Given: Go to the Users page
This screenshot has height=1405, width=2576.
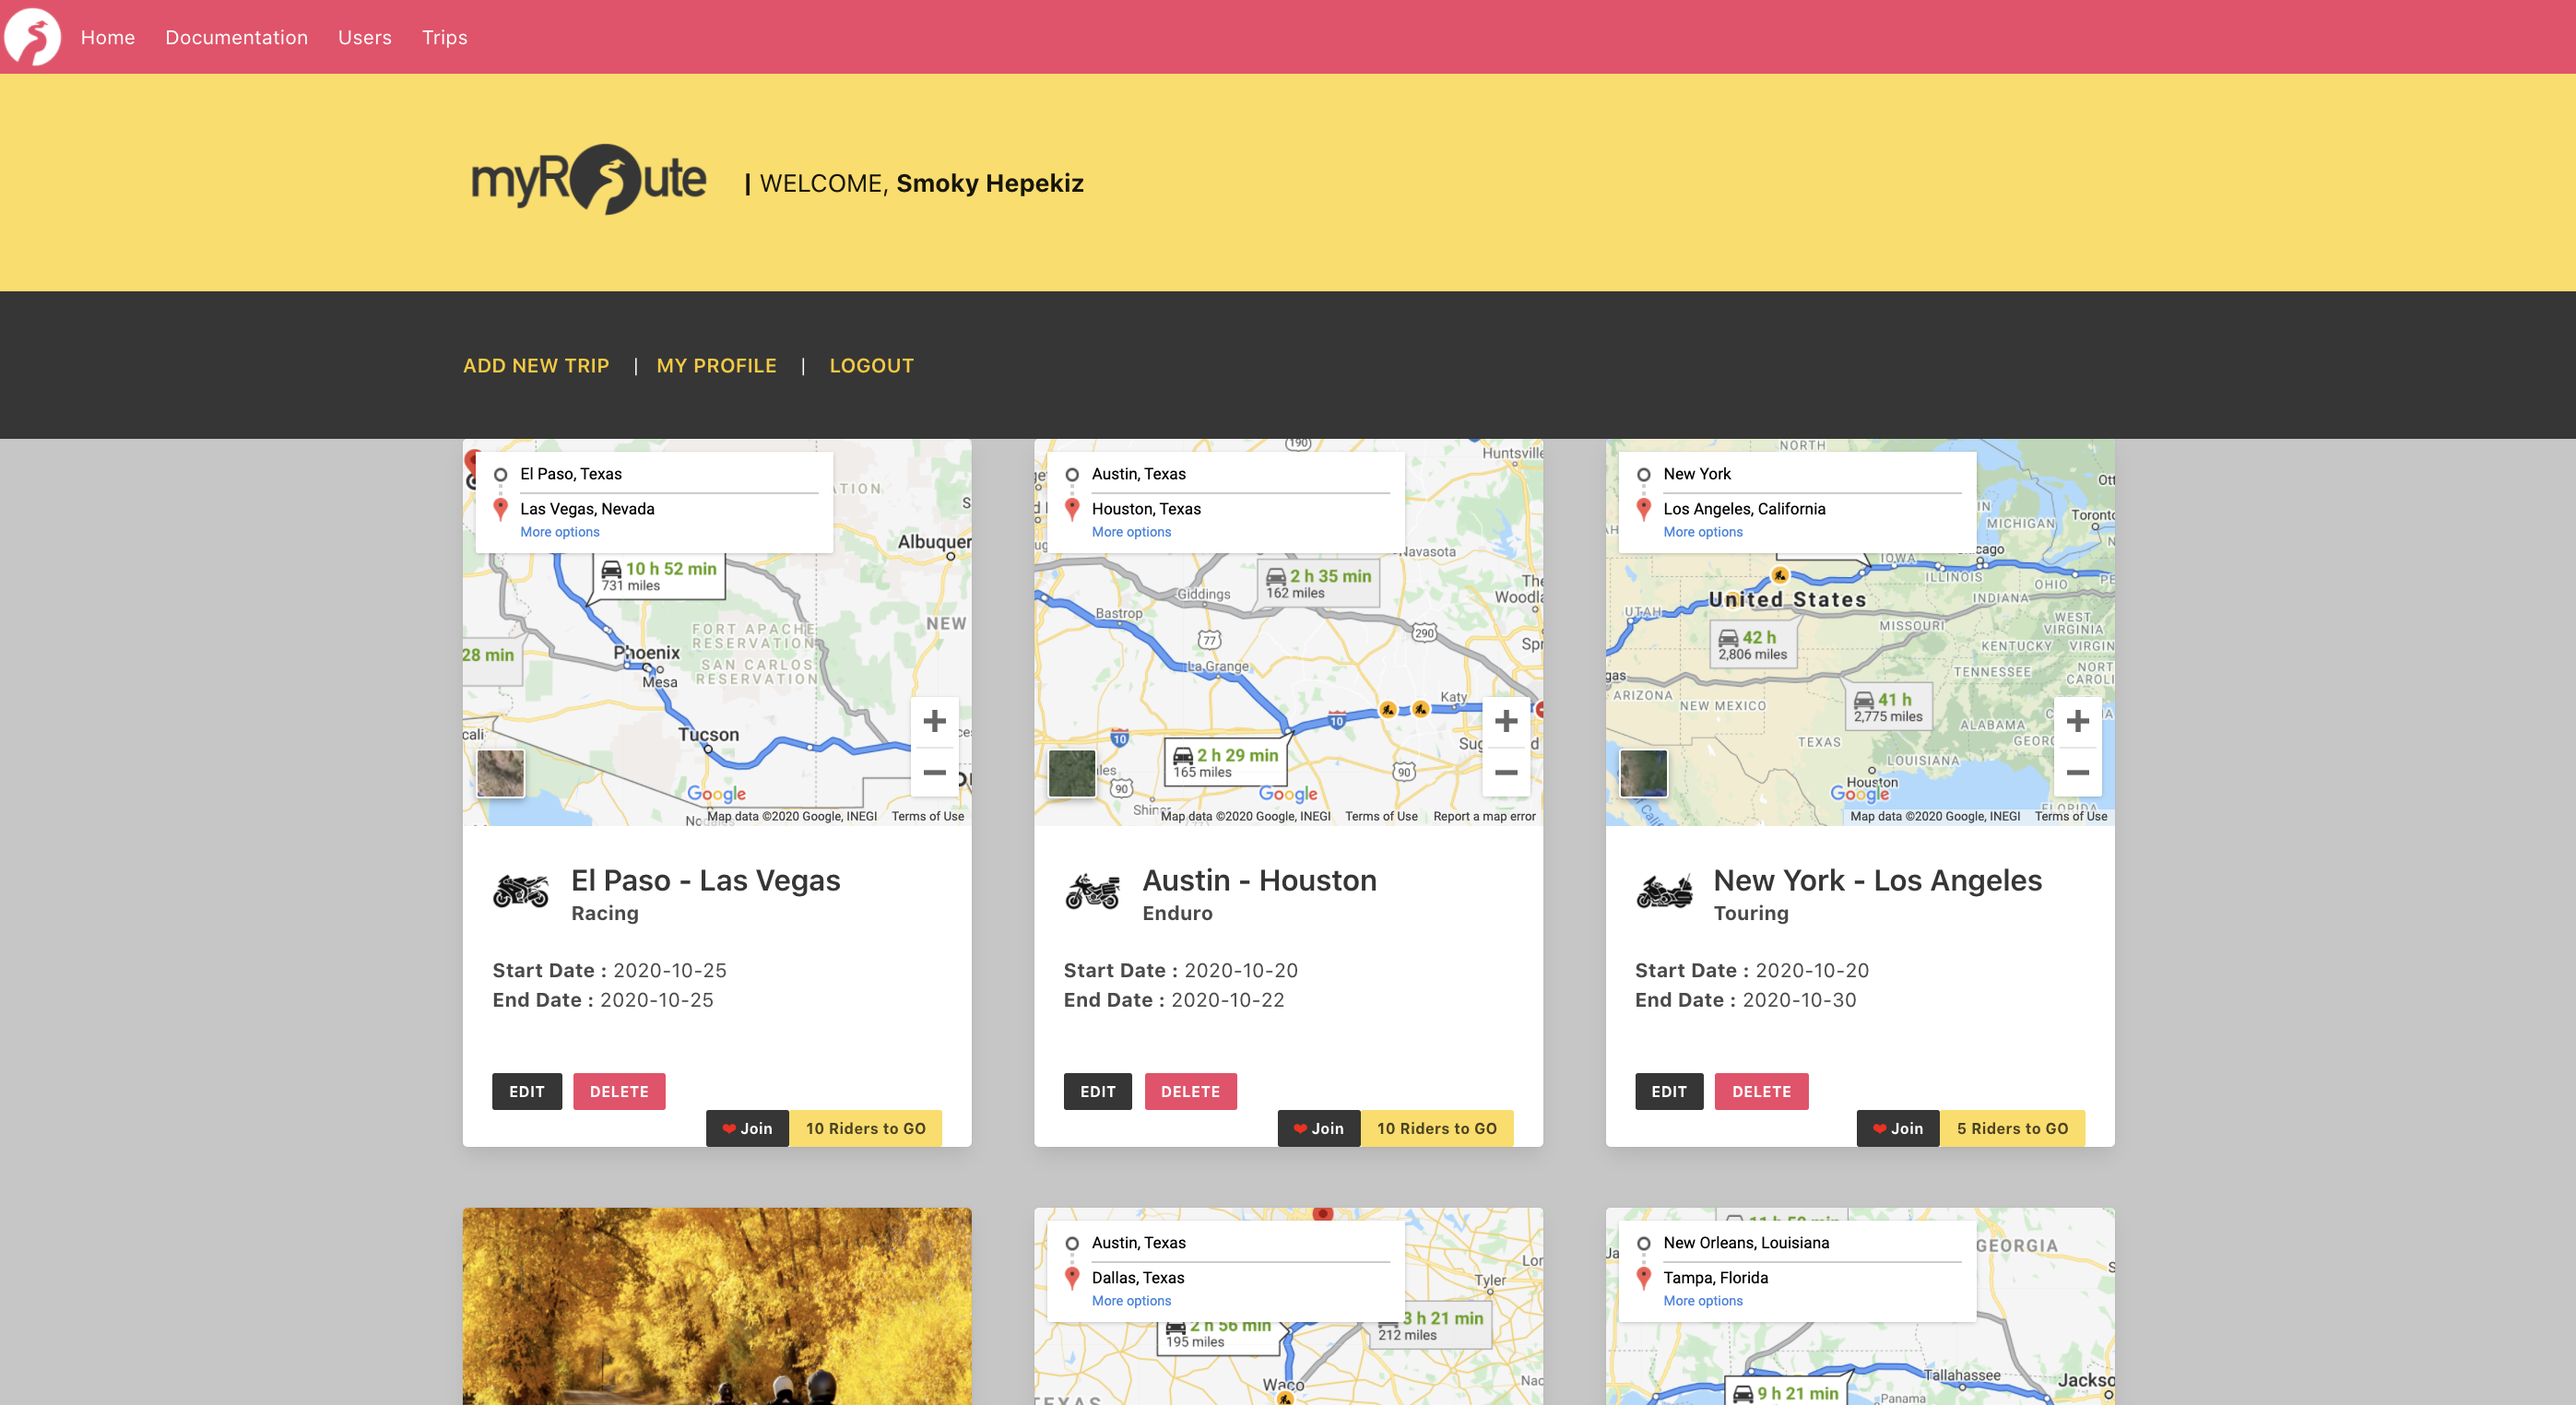Looking at the screenshot, I should click(x=365, y=37).
